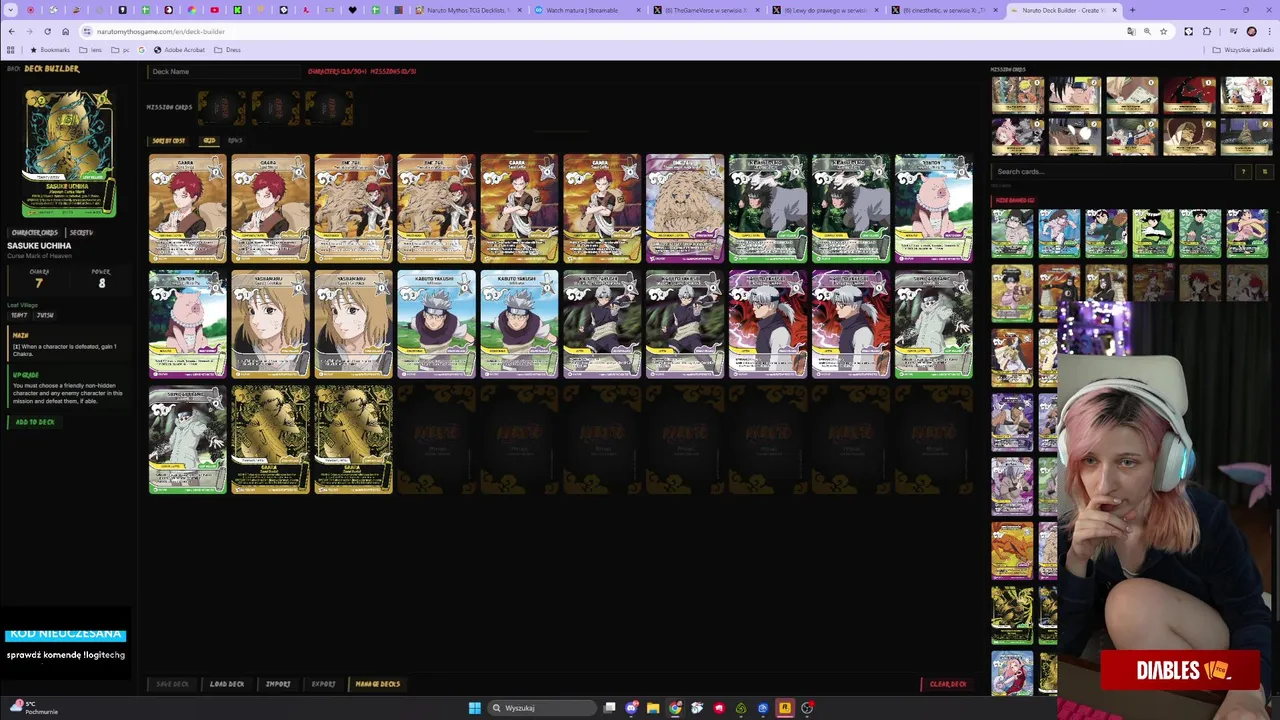Click the browser profile avatar
The image size is (1280, 720).
(x=1251, y=31)
